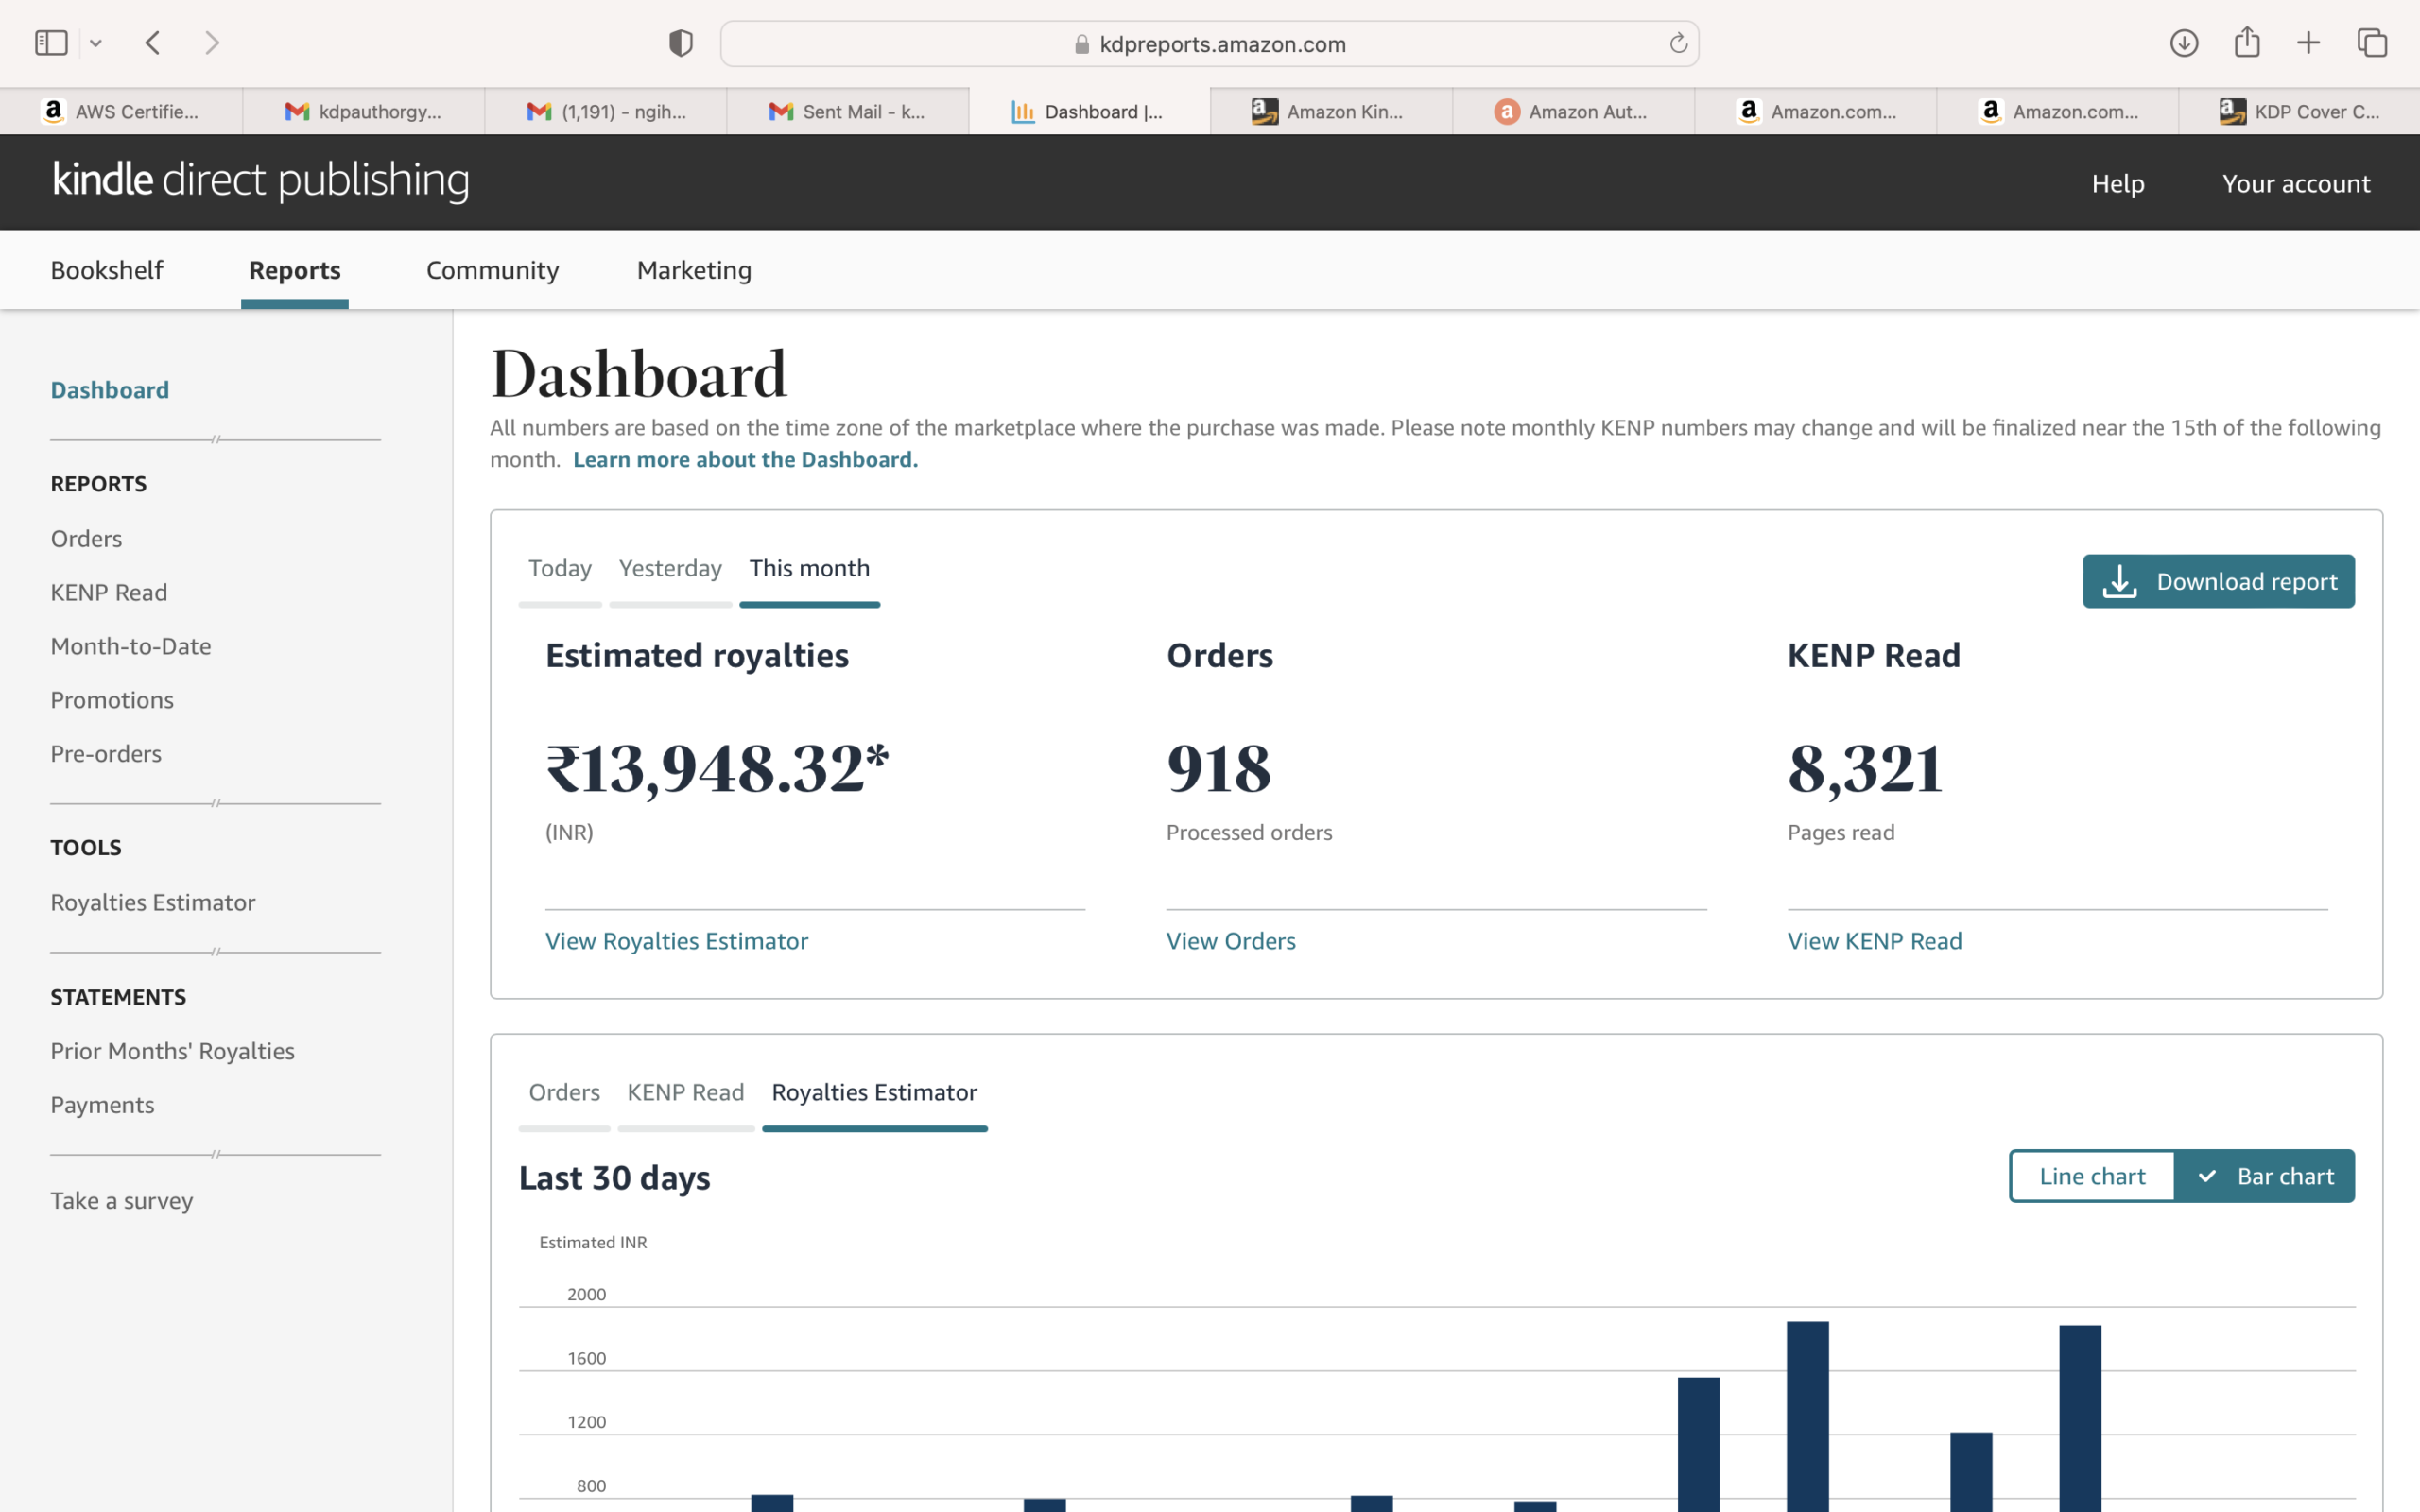Viewport: 2420px width, 1512px height.
Task: Click the 918 processed orders value
Action: tap(1218, 768)
